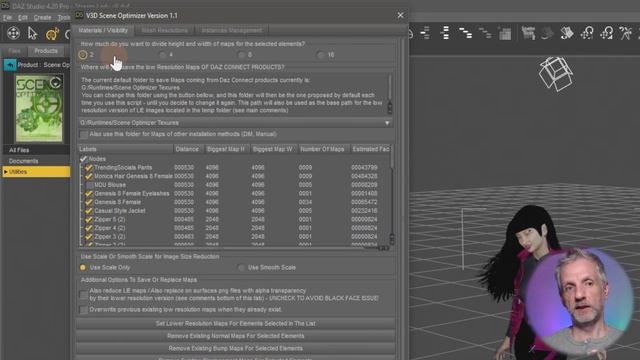Enable 'Overwrite previous existing low resolution maps'

(x=84, y=310)
